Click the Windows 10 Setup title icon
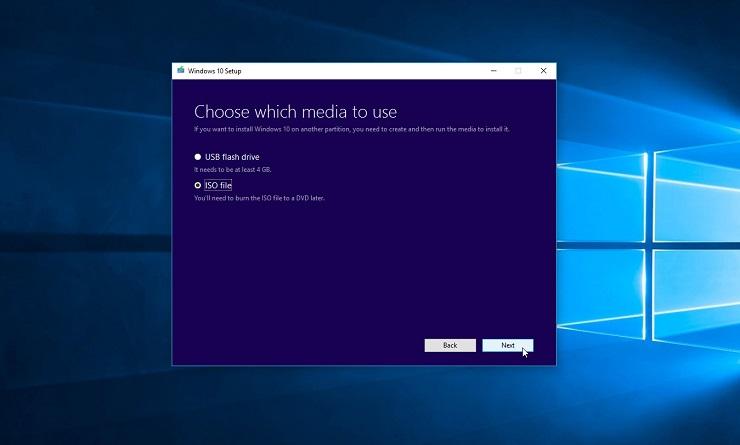 (180, 71)
